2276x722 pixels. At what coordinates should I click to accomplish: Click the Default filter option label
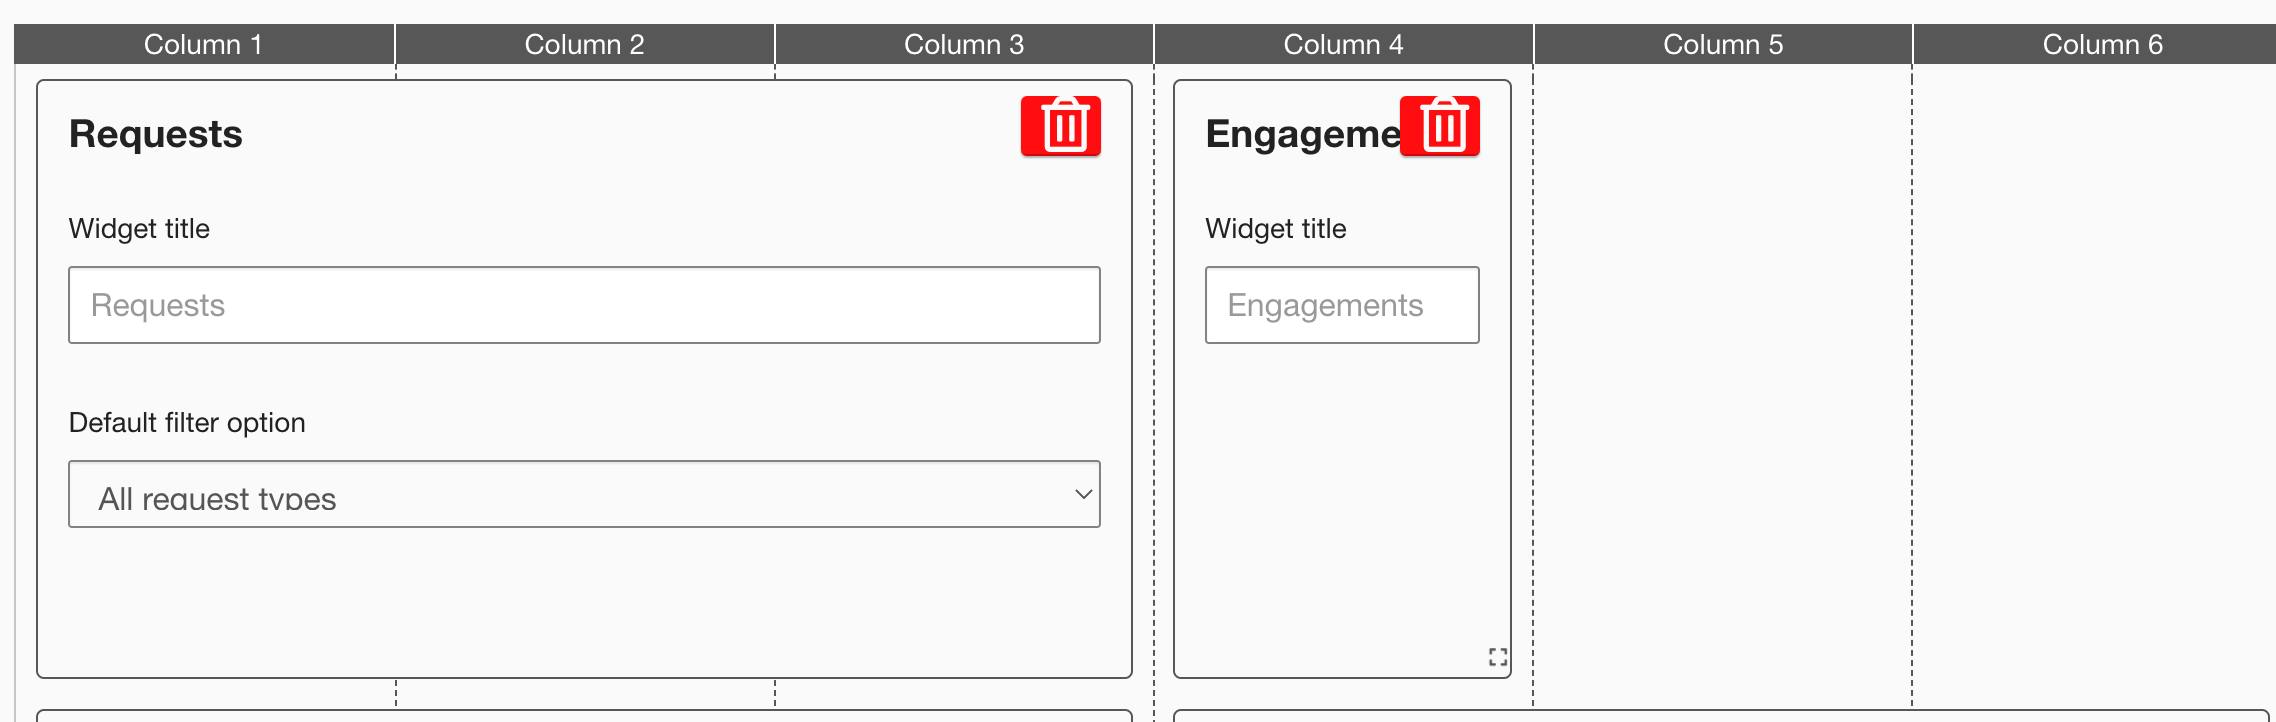(x=187, y=423)
